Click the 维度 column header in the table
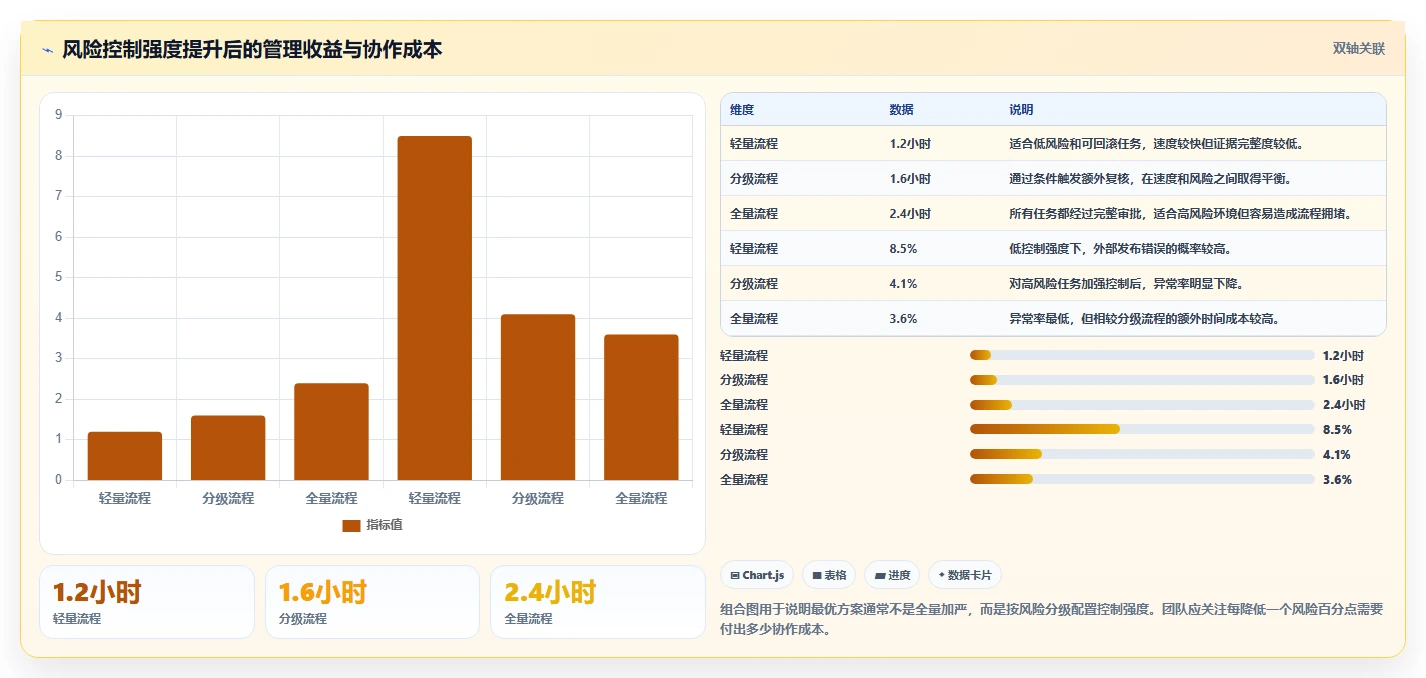 pyautogui.click(x=742, y=110)
